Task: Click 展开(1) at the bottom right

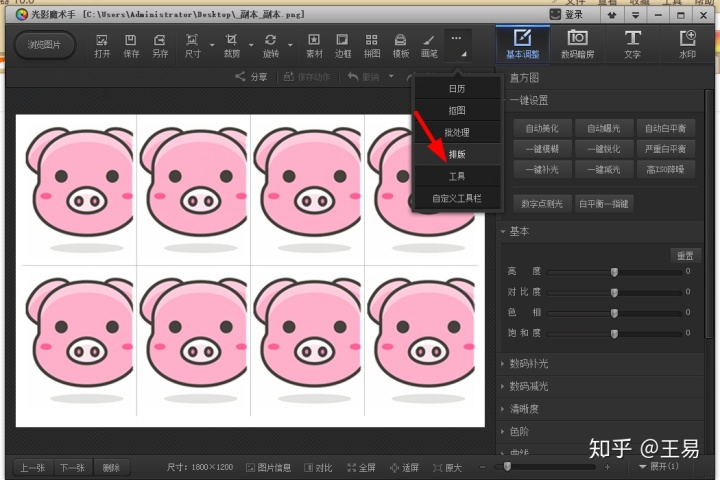Action: (x=659, y=467)
